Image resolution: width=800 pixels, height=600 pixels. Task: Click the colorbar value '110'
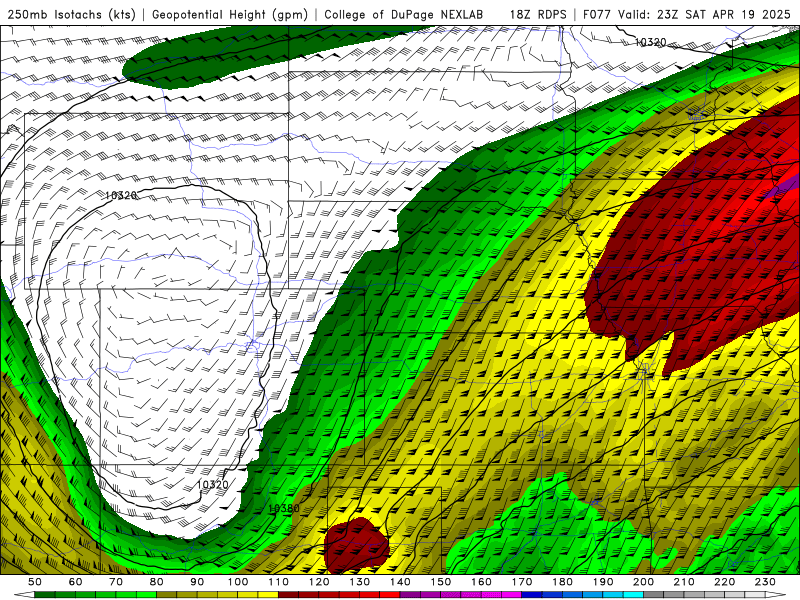(x=279, y=582)
